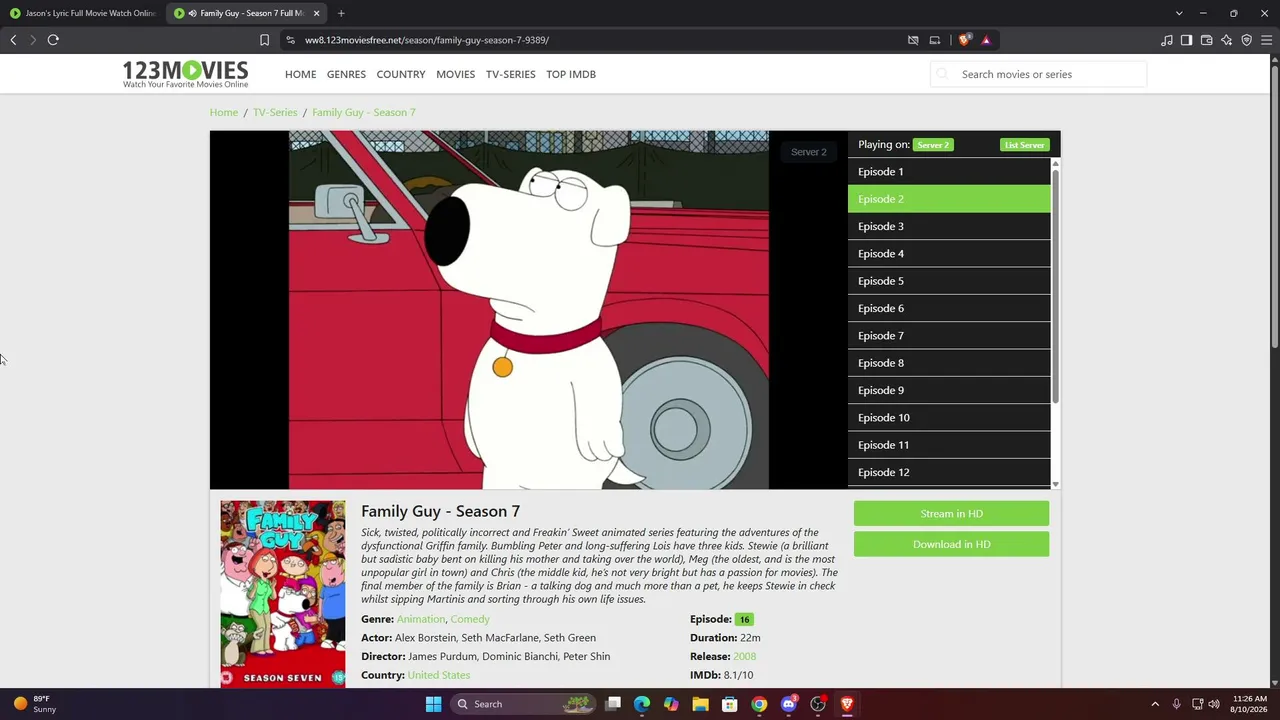This screenshot has width=1280, height=720.
Task: Play Episode 4 from the list
Action: tap(949, 254)
